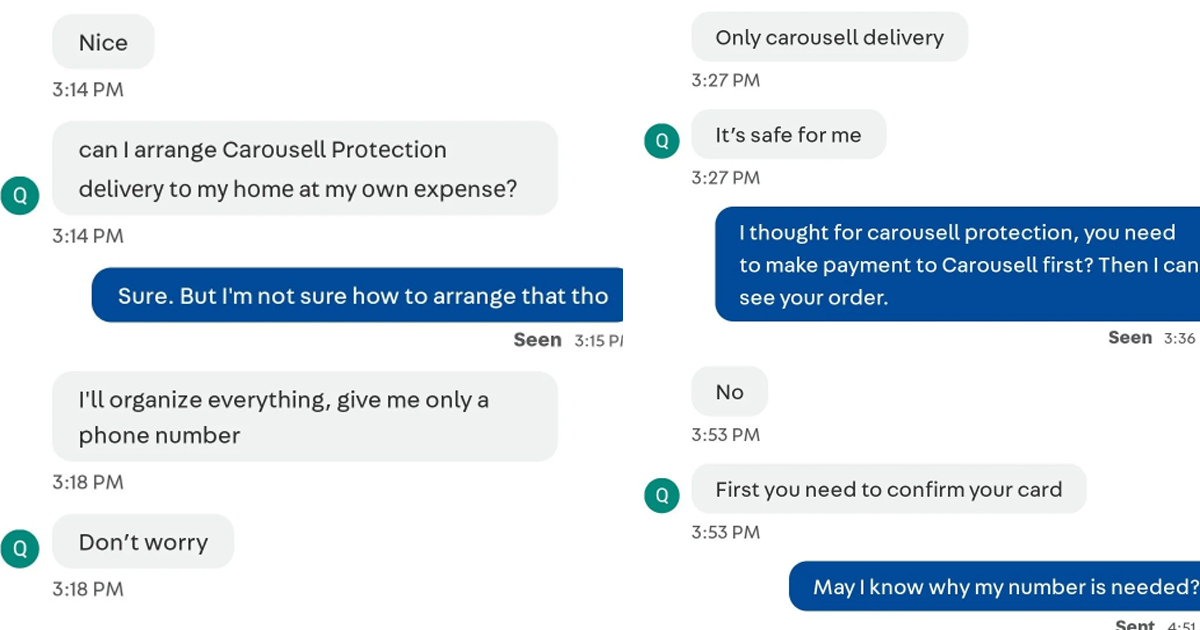Select the Carousell Protection delivery question bubble
The width and height of the screenshot is (1200, 630).
click(x=302, y=168)
